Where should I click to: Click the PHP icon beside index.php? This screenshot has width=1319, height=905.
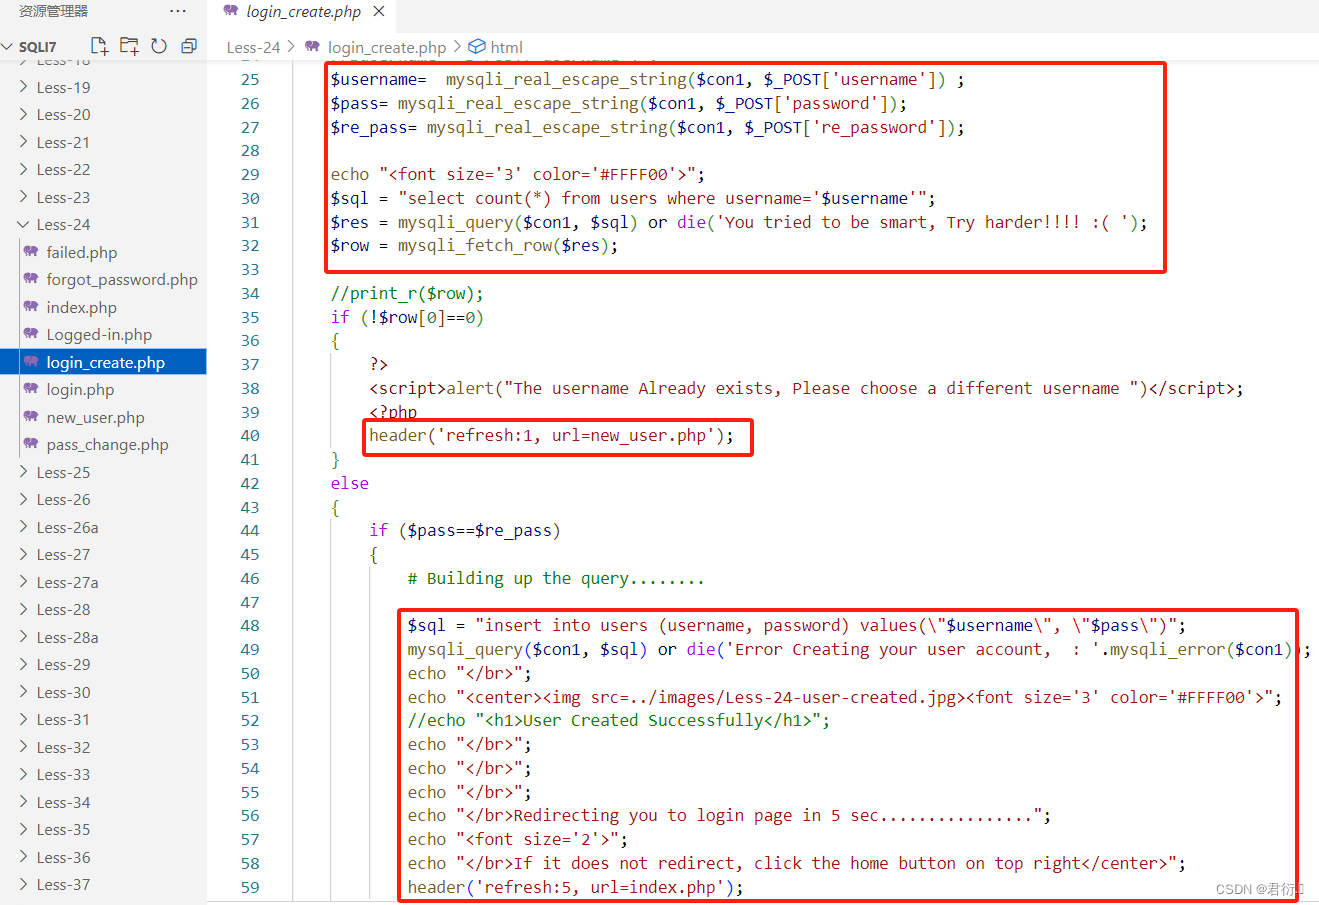click(31, 307)
